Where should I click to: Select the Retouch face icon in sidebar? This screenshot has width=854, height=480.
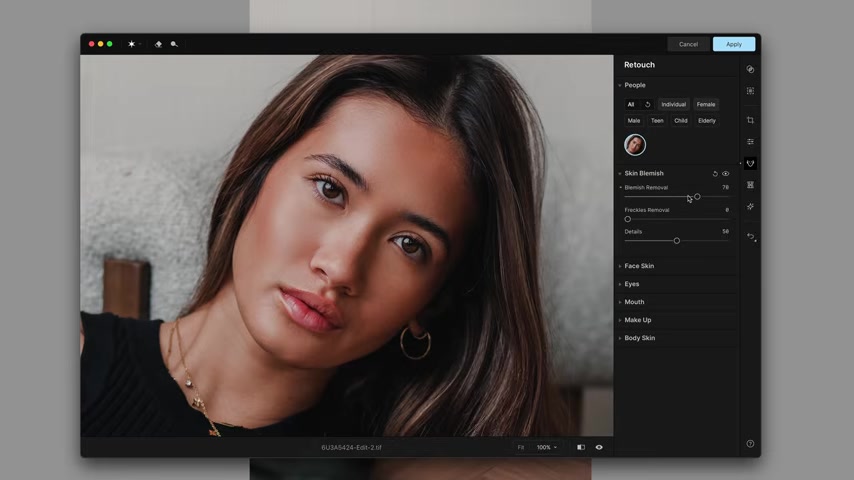(750, 163)
